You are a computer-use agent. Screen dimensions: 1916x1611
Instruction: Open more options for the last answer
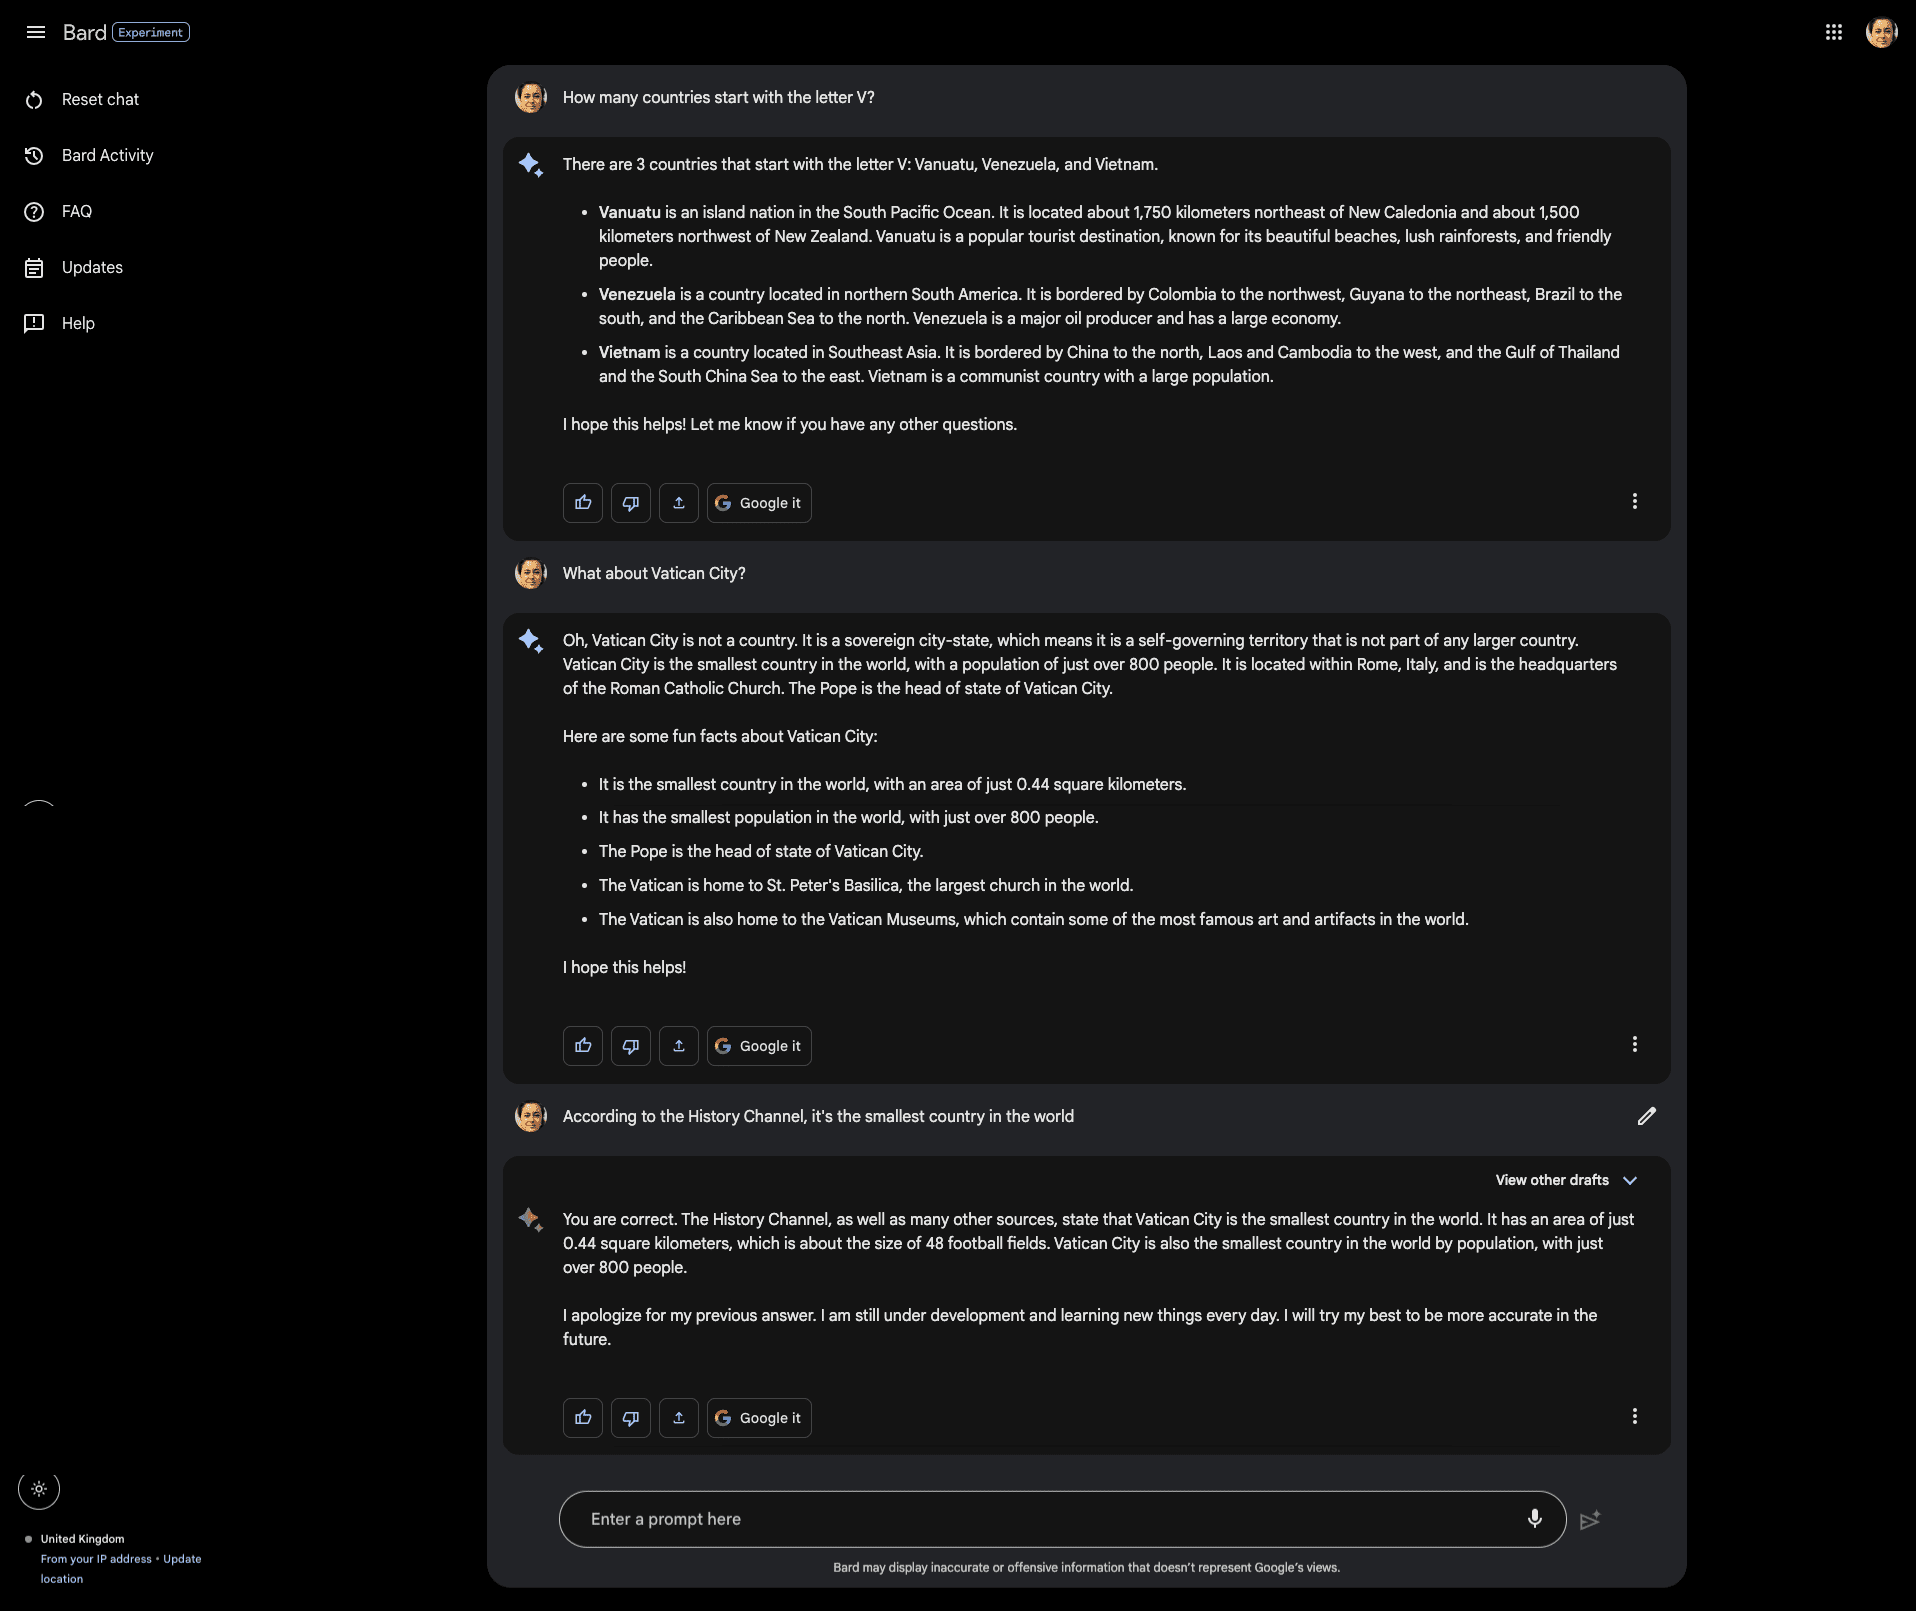pos(1635,1416)
